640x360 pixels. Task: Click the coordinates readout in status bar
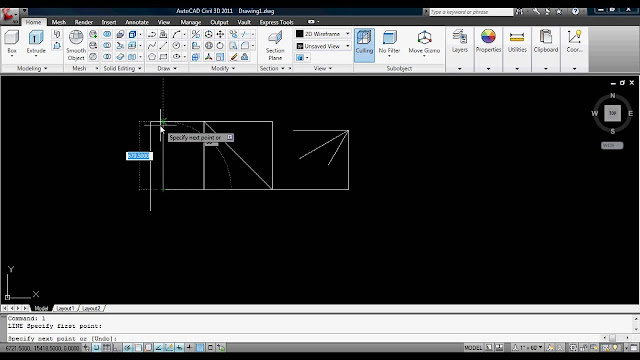[42, 348]
